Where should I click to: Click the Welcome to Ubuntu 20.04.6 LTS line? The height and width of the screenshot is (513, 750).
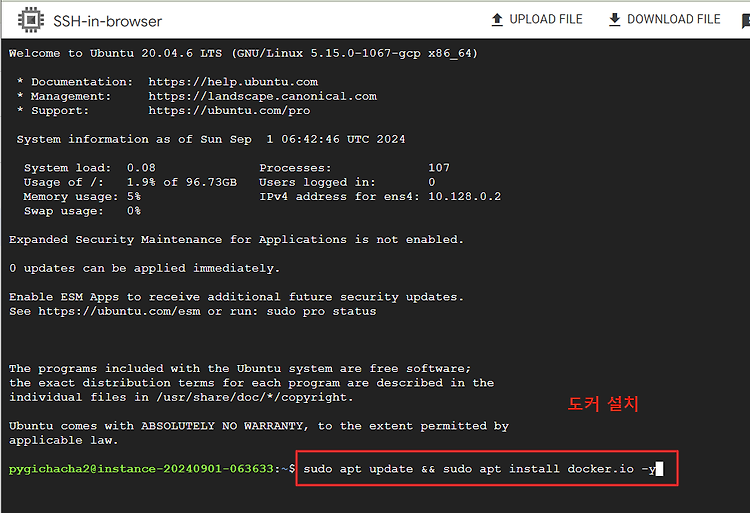click(243, 53)
